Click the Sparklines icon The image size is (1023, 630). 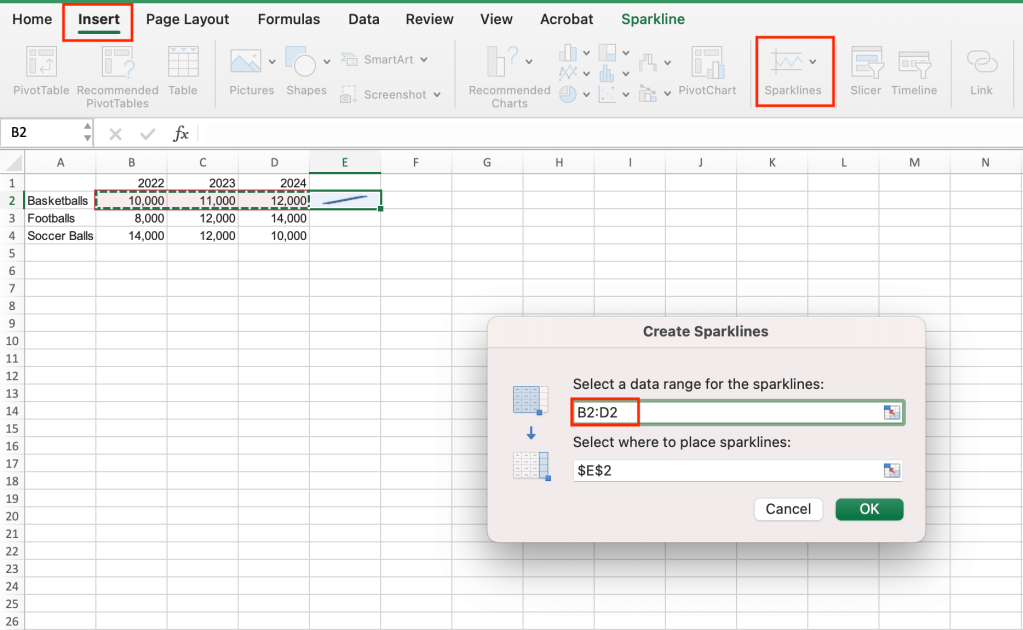[x=786, y=61]
